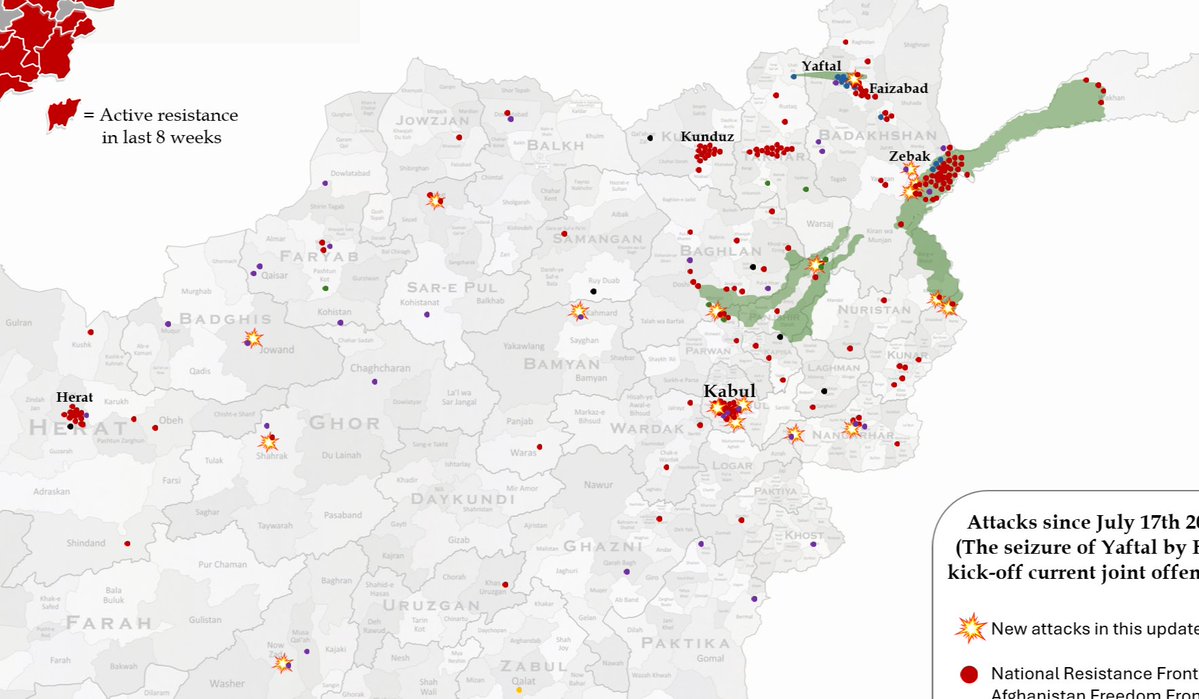Select the WARDAK province label

[x=647, y=428]
